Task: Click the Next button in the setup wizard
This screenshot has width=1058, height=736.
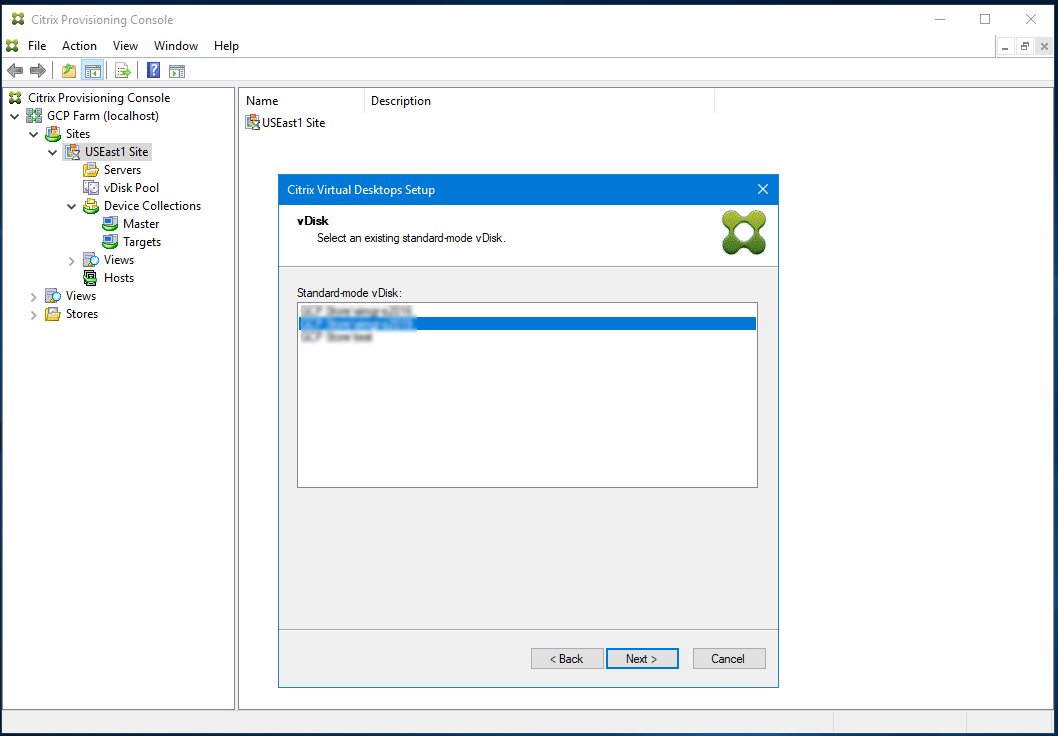Action: (x=642, y=658)
